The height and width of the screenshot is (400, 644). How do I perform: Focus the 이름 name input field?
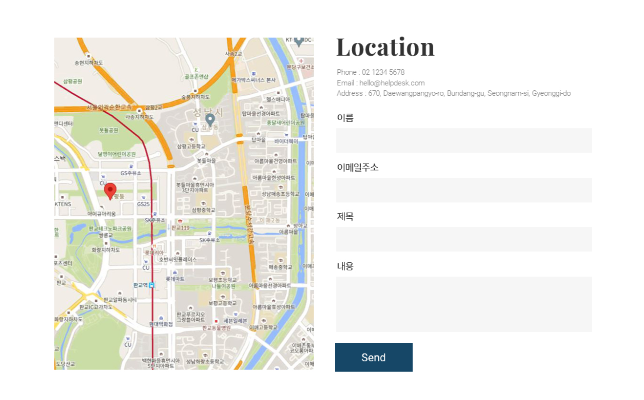(463, 140)
